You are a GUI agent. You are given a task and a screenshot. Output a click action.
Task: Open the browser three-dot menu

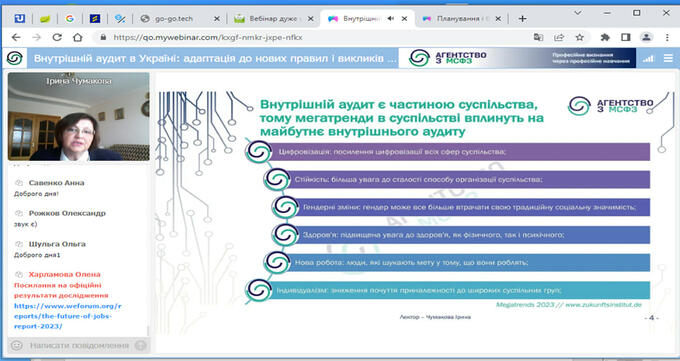667,37
